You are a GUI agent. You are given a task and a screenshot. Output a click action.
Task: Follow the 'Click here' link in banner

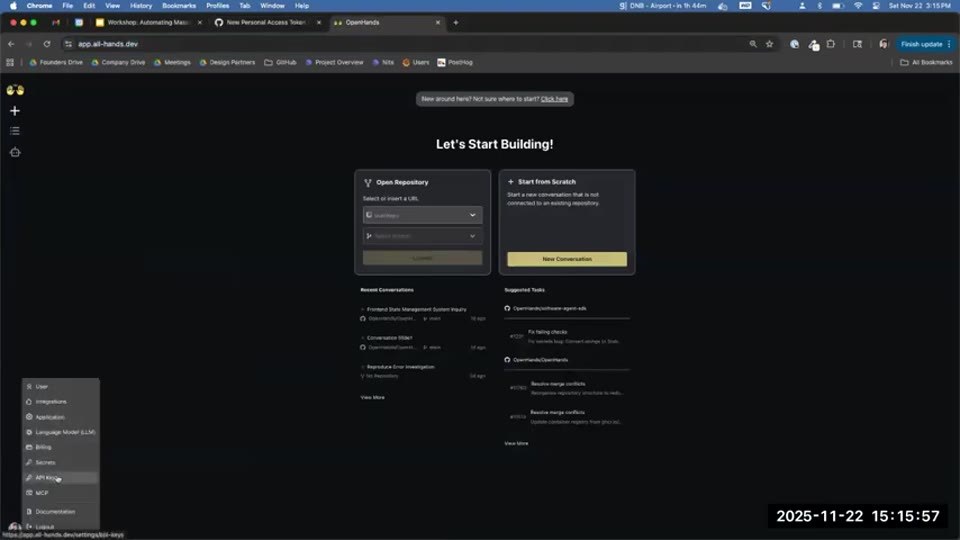(554, 99)
